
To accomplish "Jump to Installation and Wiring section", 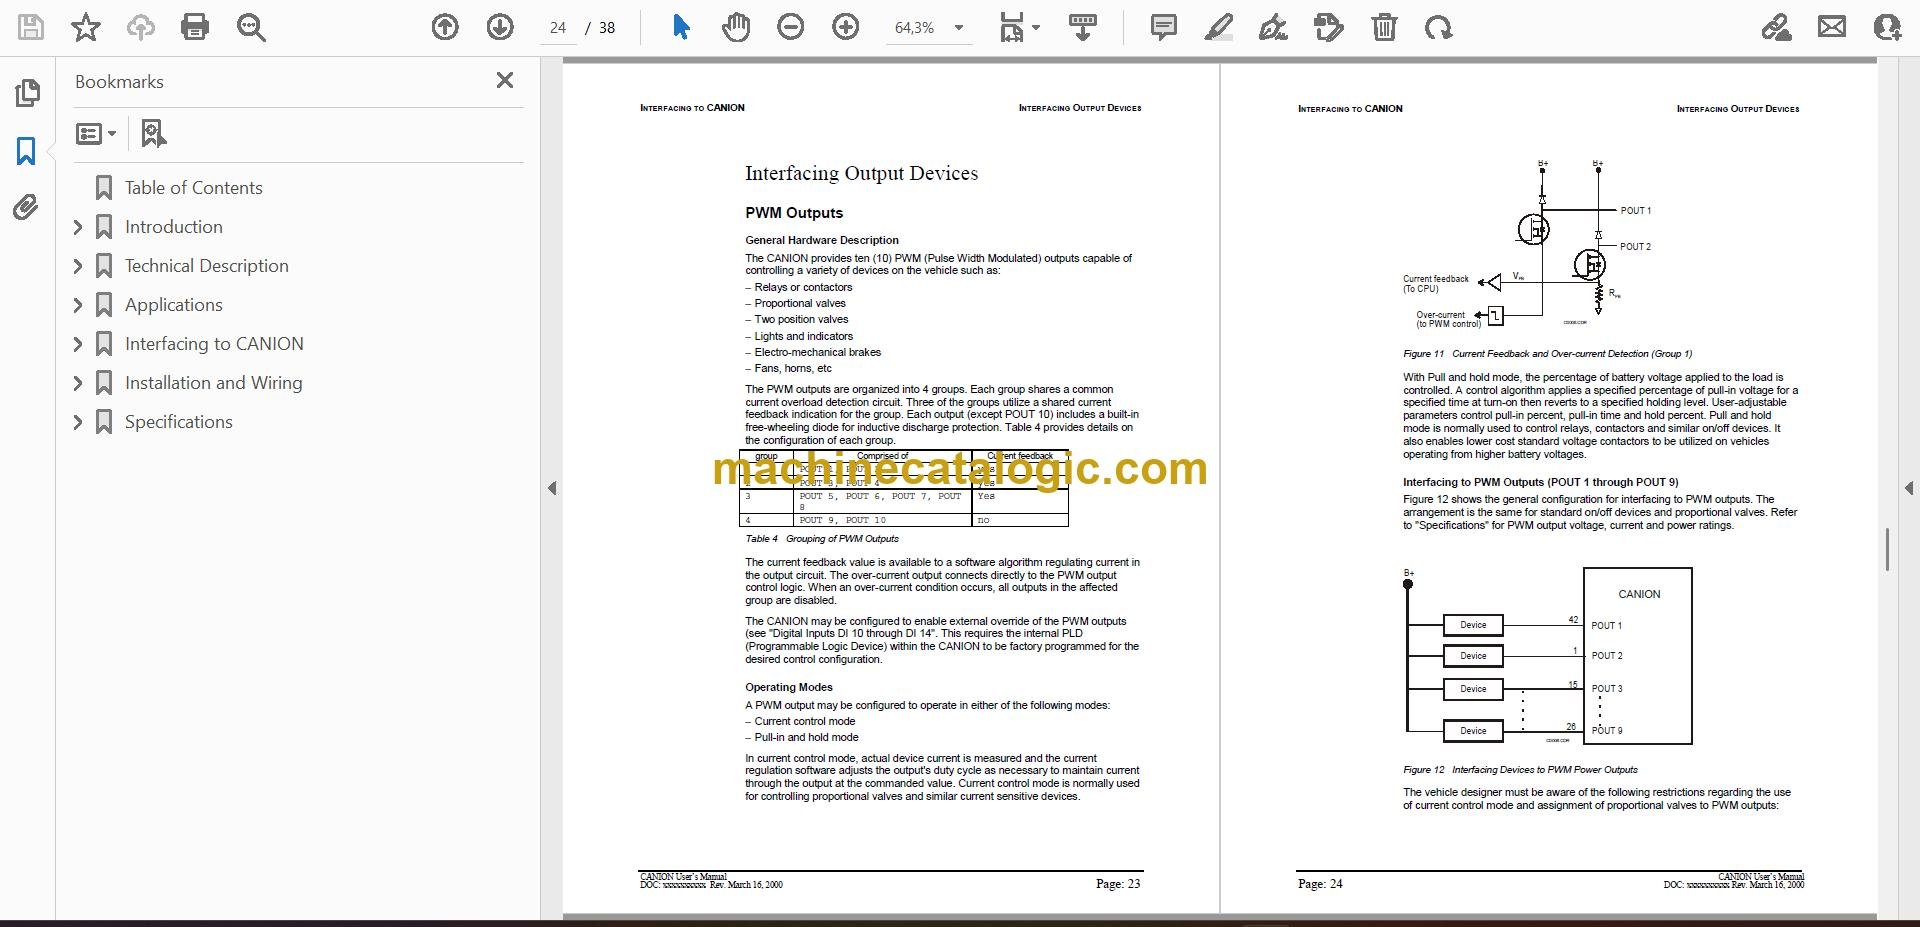I will [x=213, y=383].
